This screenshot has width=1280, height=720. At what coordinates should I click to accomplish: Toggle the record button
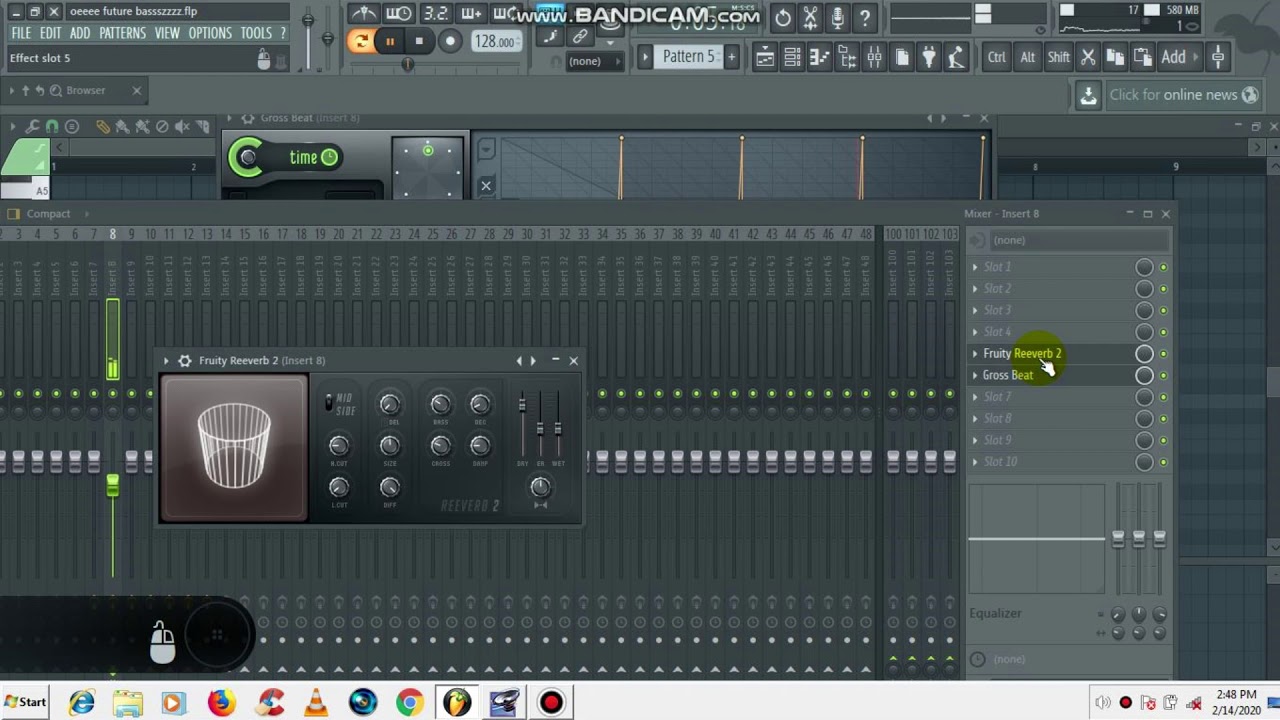450,41
